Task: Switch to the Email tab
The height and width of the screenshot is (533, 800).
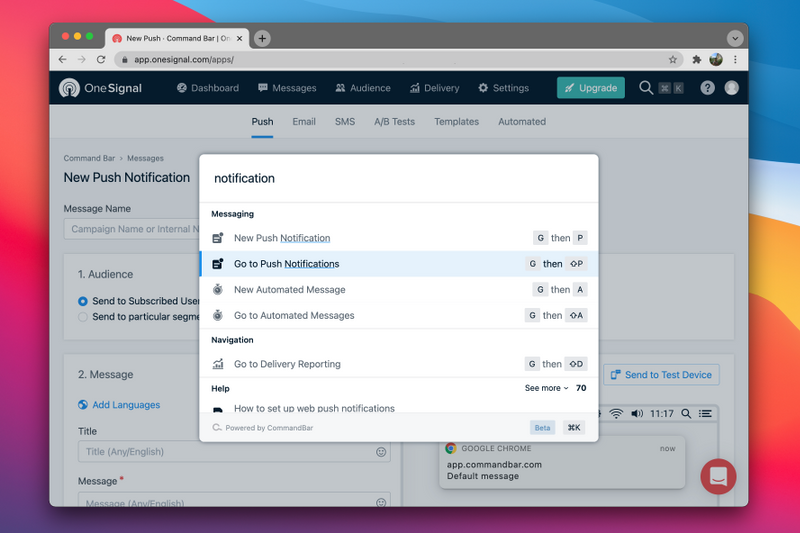Action: 304,121
